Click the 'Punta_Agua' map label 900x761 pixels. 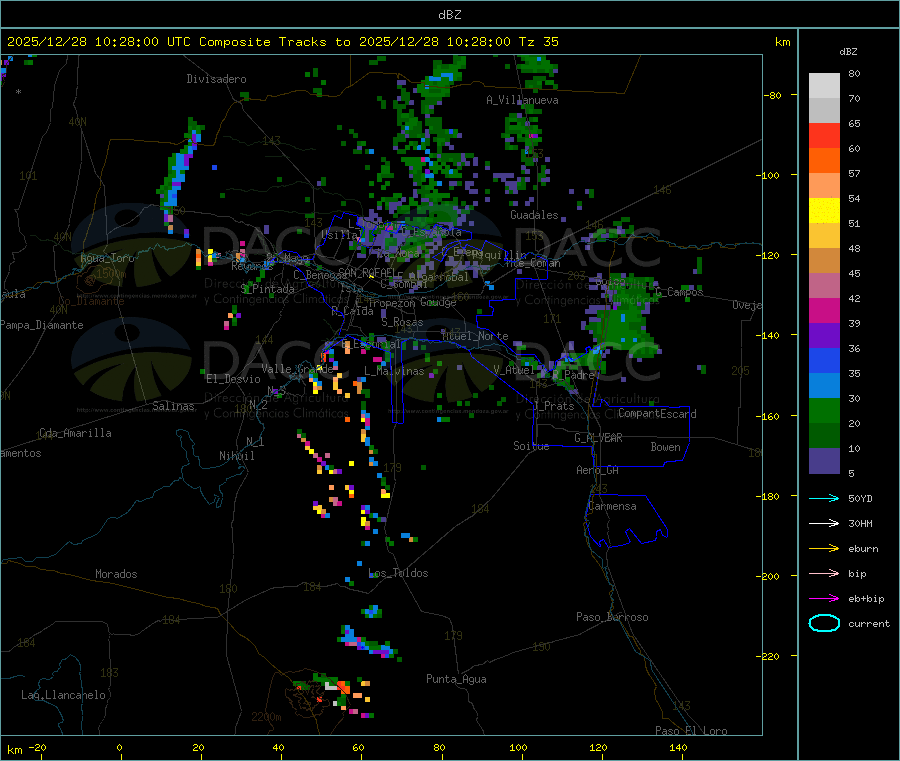click(x=456, y=679)
